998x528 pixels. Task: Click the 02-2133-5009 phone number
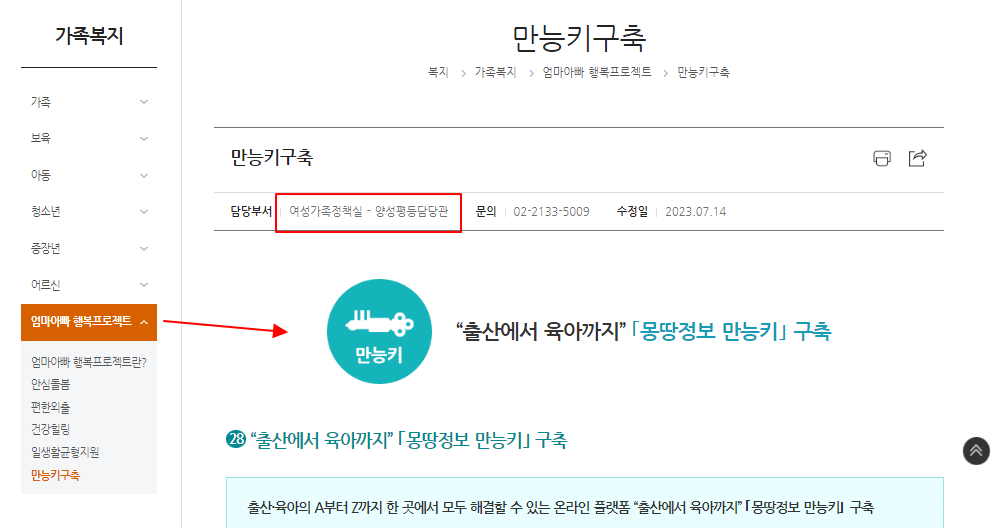click(551, 211)
